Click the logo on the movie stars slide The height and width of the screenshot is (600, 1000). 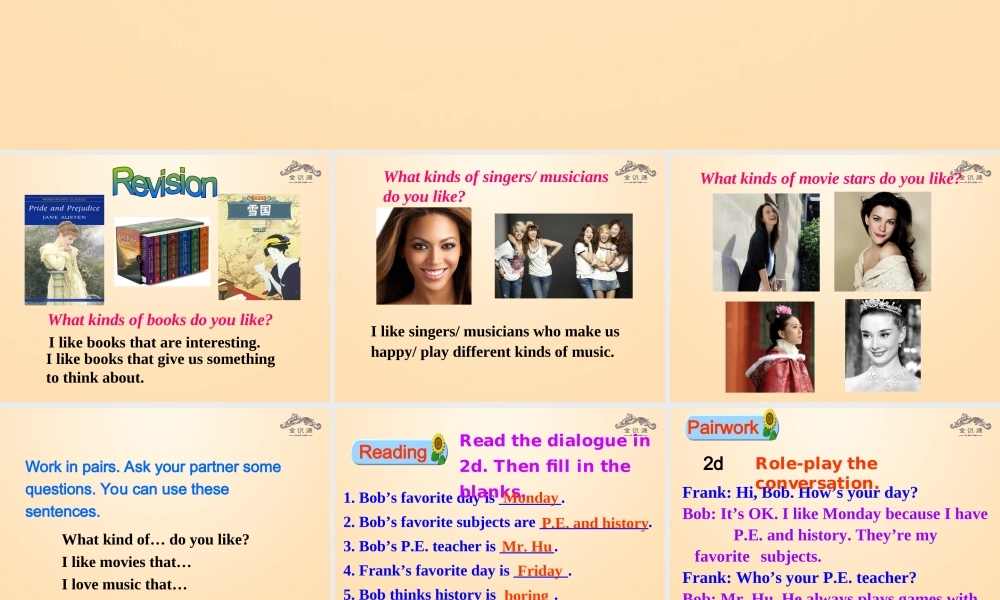970,171
